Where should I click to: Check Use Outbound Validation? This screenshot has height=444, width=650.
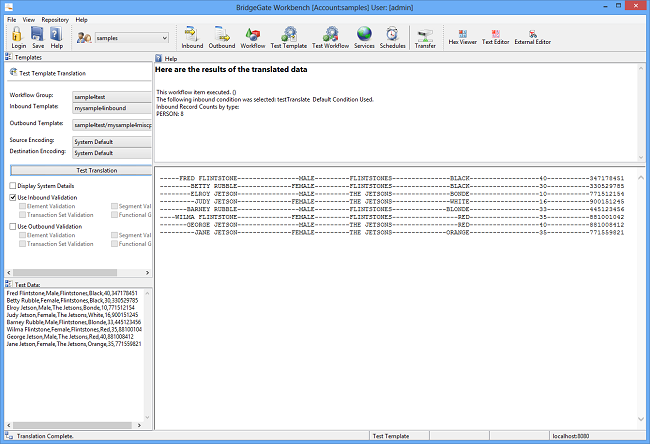point(13,226)
